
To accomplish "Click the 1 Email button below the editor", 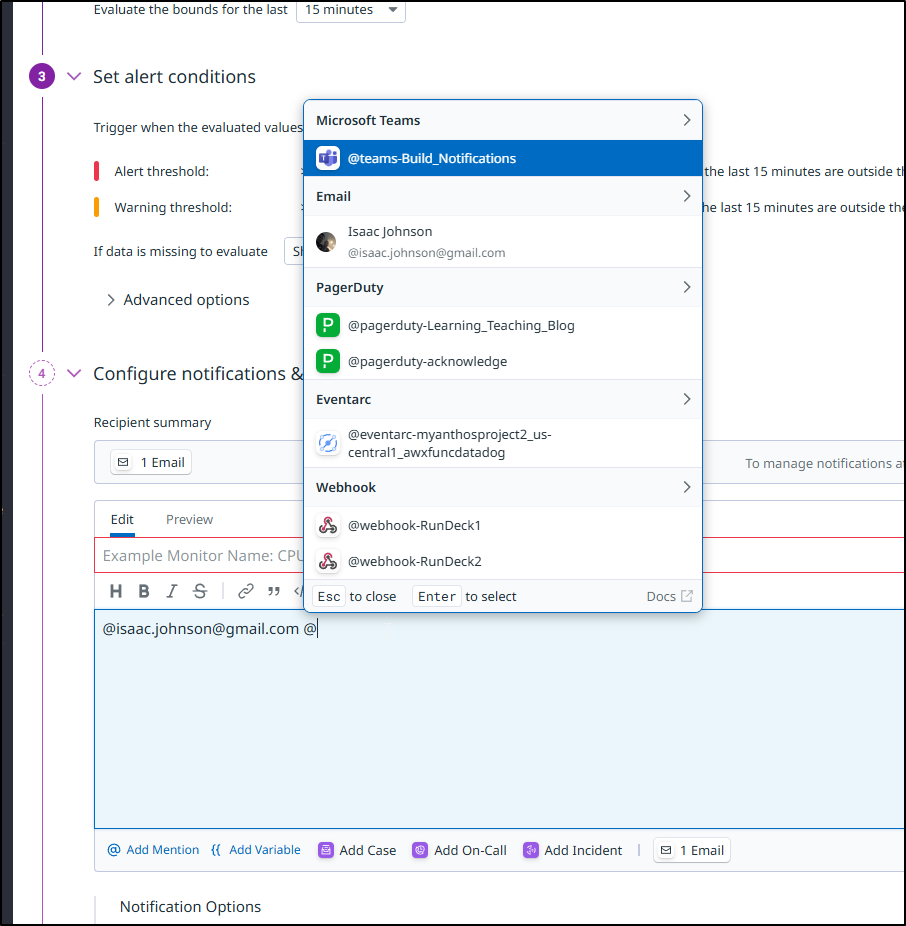I will (692, 850).
